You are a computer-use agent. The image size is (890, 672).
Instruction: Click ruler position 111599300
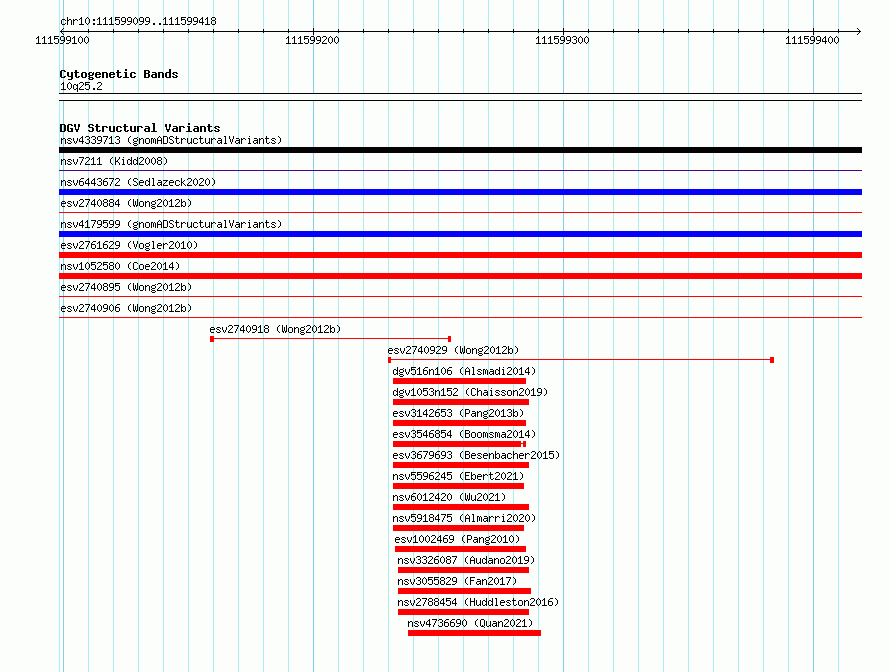coord(562,40)
